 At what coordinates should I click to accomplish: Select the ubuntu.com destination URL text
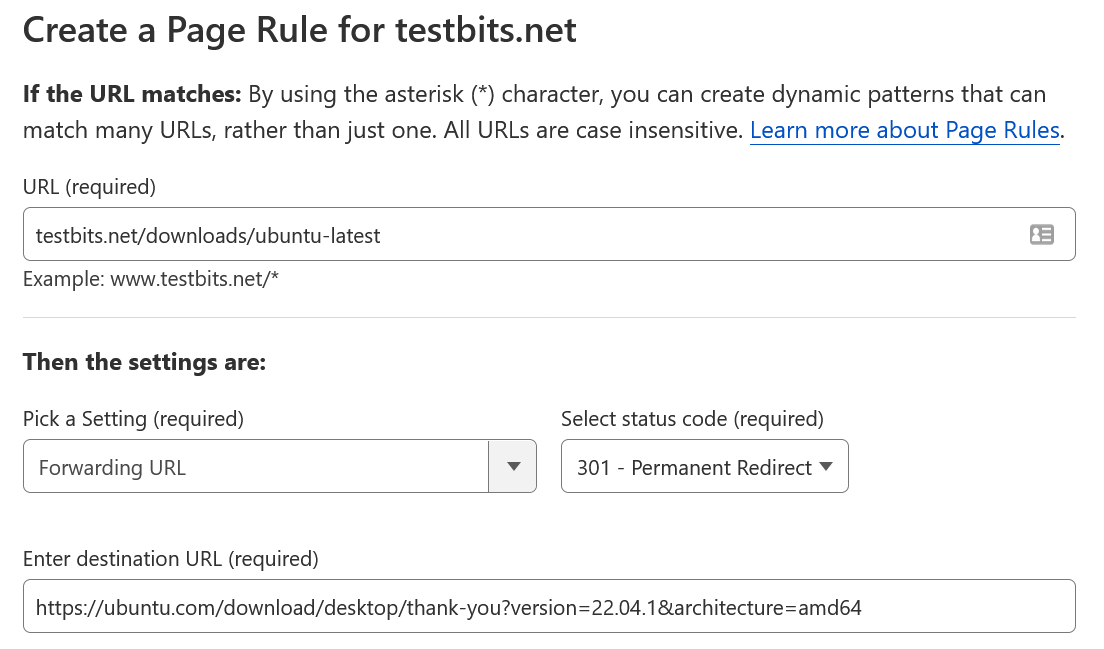tap(447, 606)
